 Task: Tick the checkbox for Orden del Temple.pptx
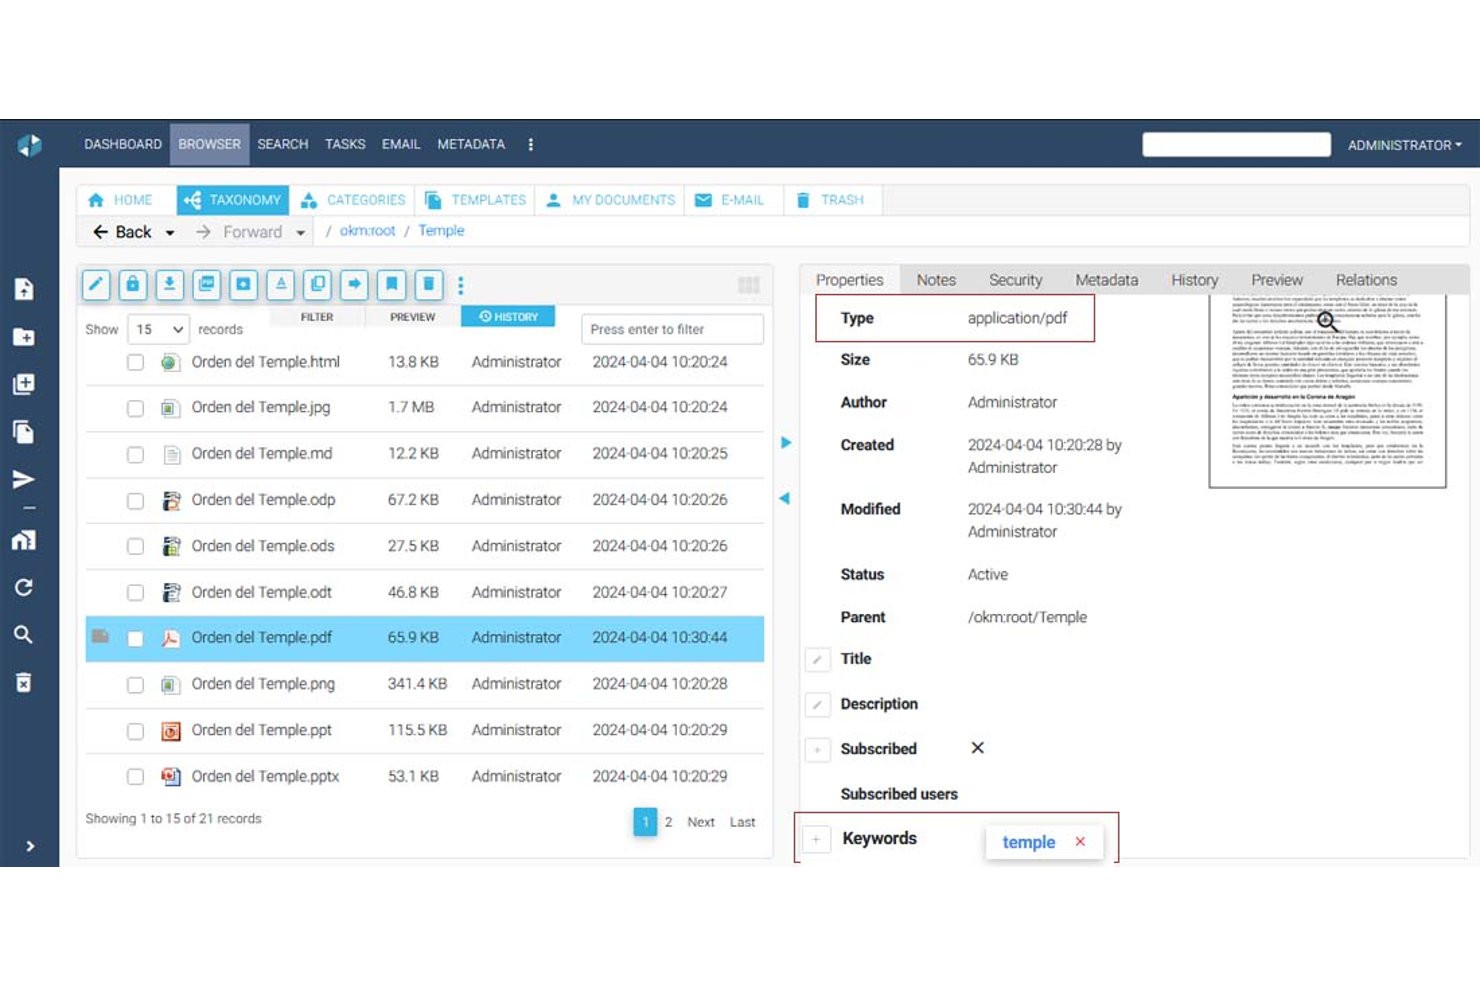[x=135, y=776]
